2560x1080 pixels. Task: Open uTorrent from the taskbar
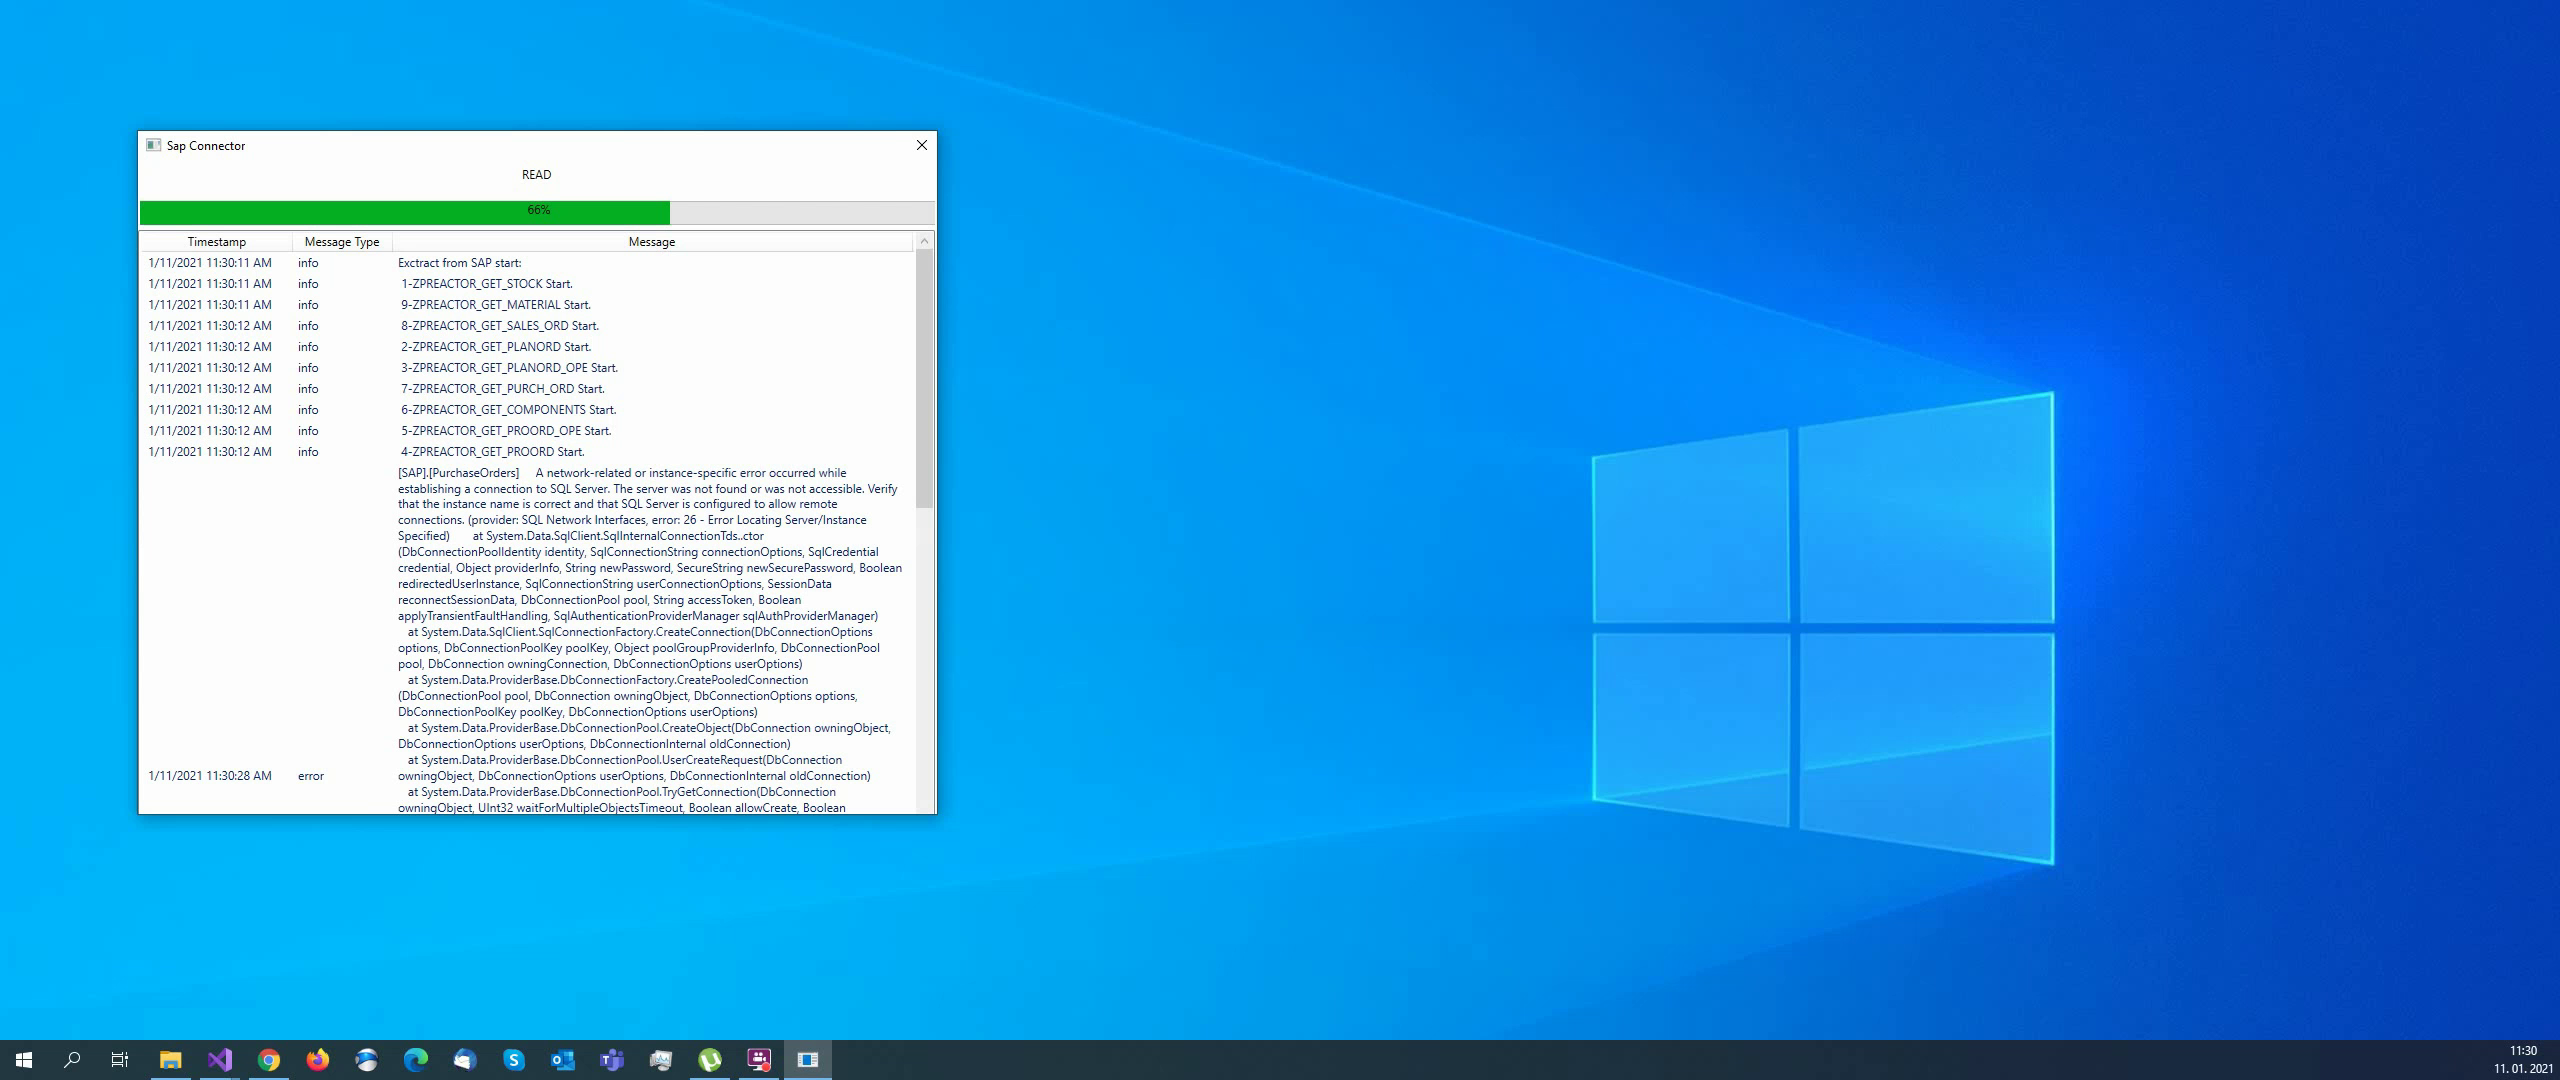710,1060
